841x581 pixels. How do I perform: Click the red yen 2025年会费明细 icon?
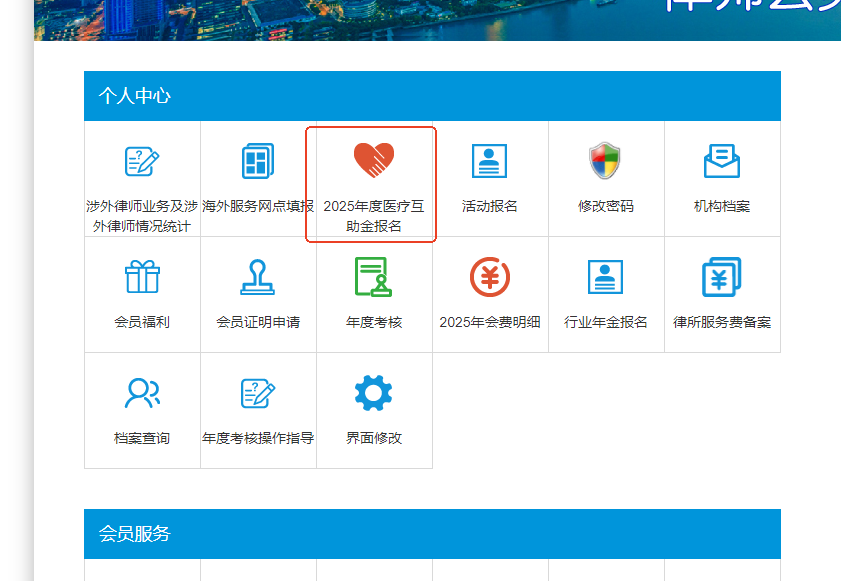pyautogui.click(x=490, y=277)
